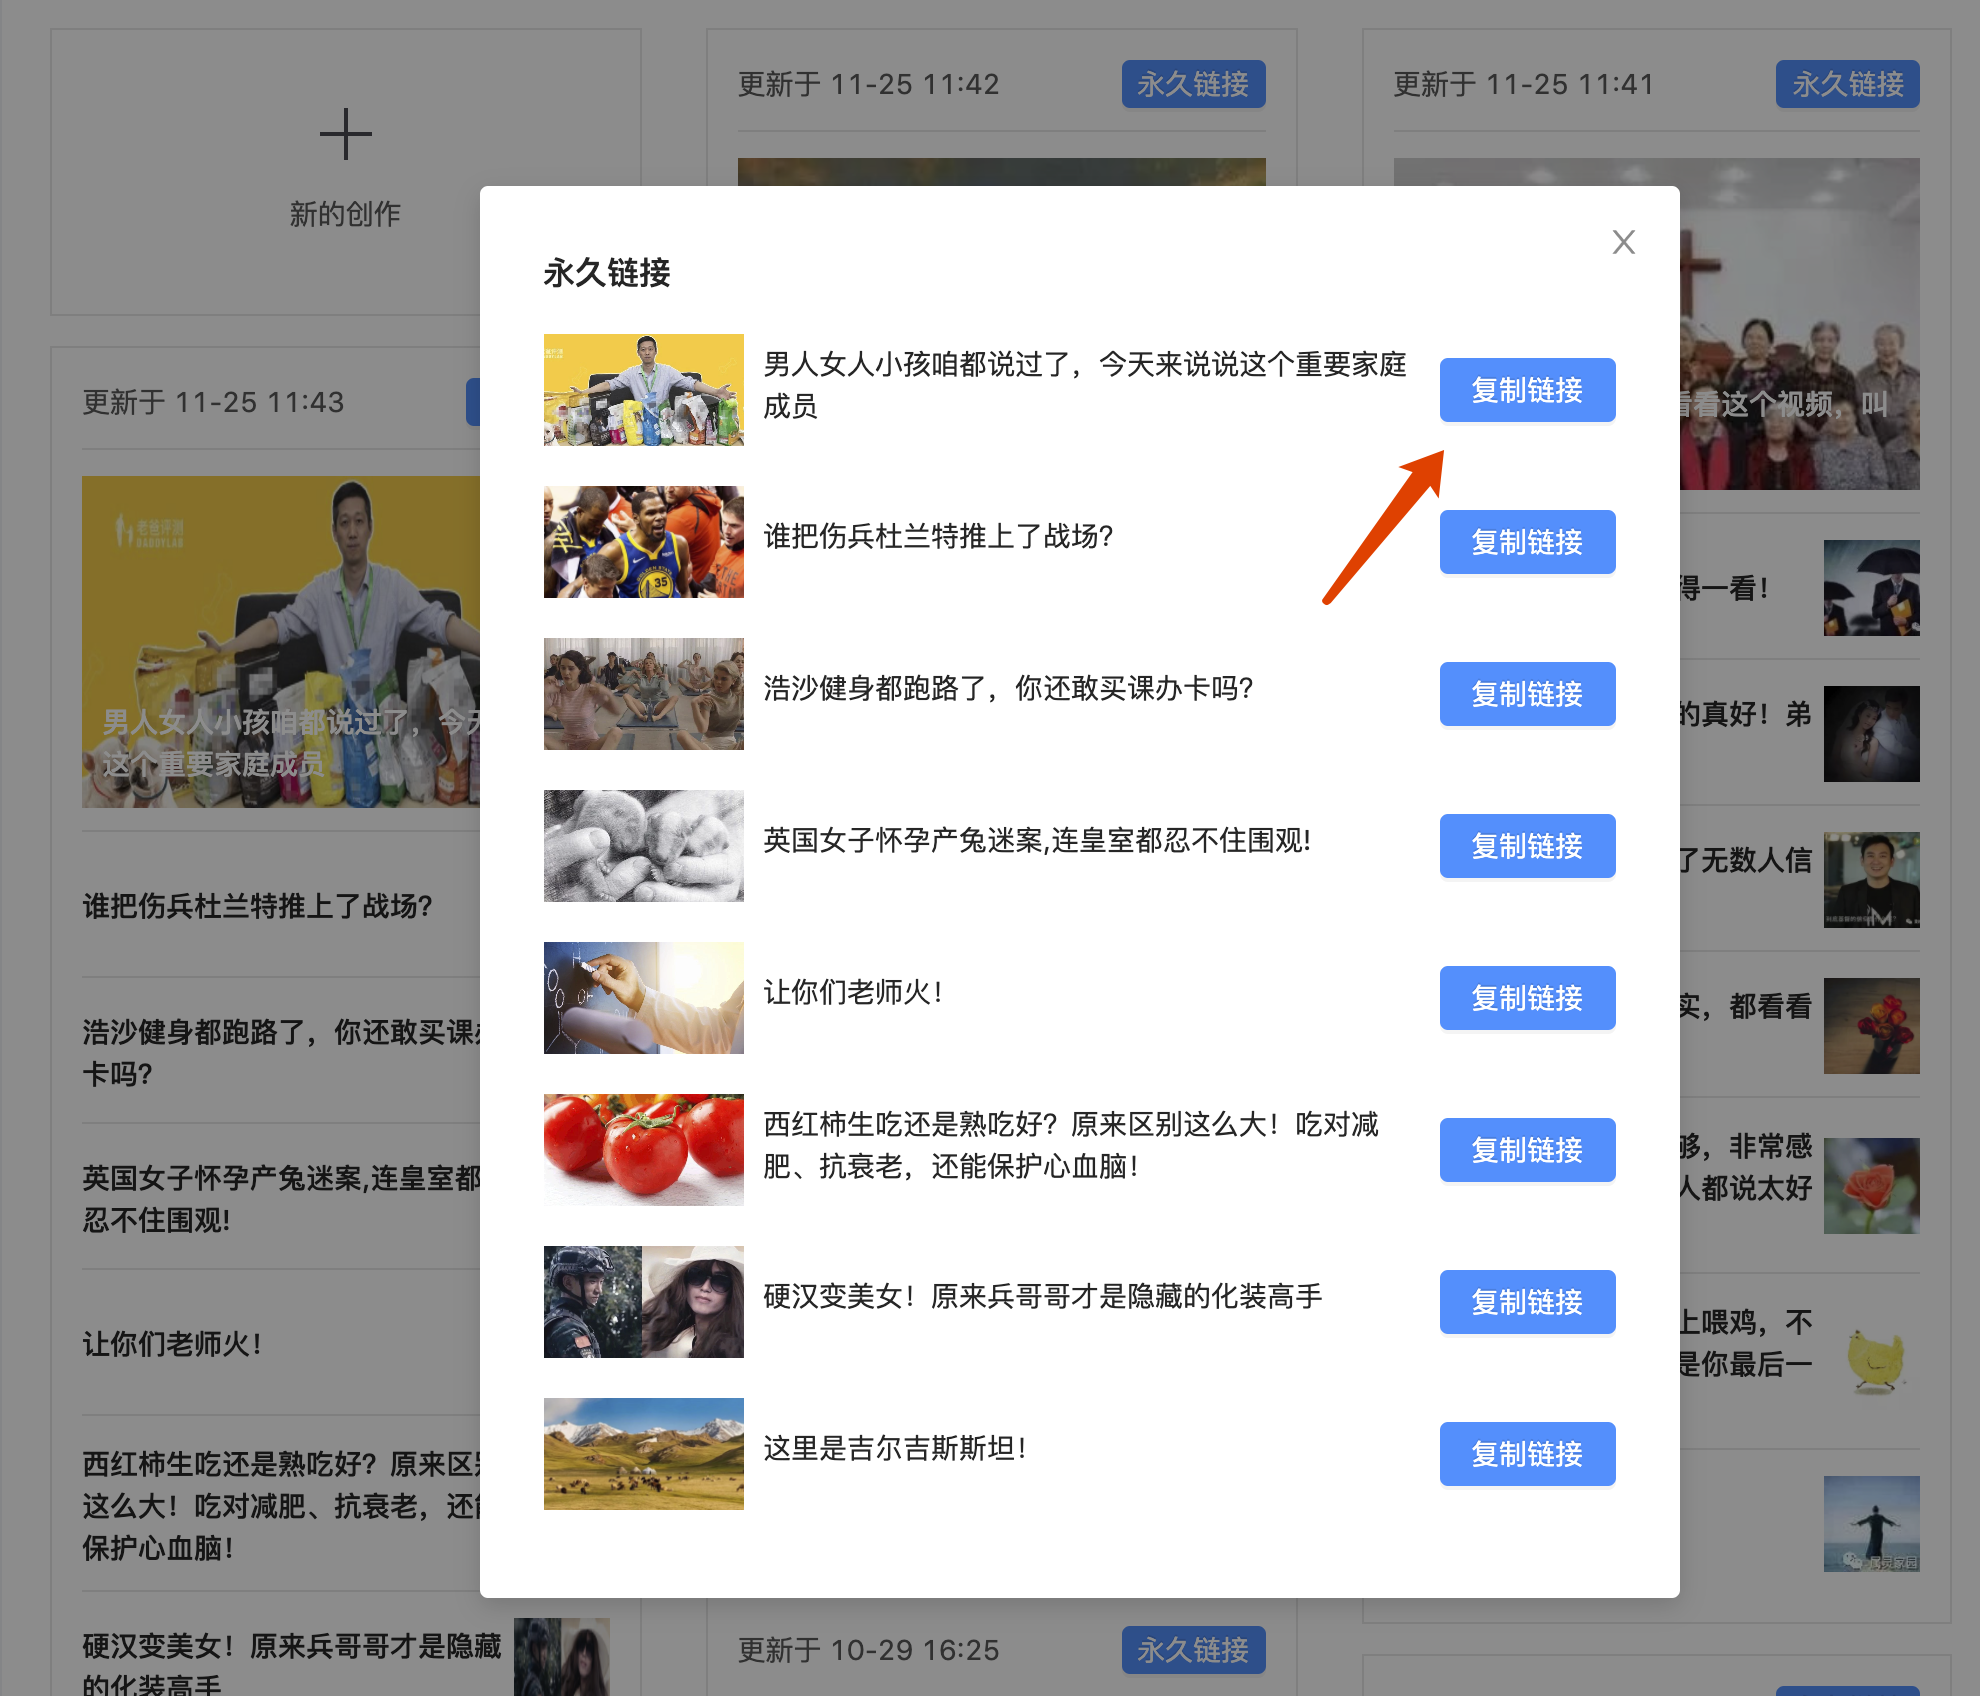Screen dimensions: 1980x1696
Task: Select dialog title 浩沙健身都跑路了
Action: pyautogui.click(x=1008, y=689)
